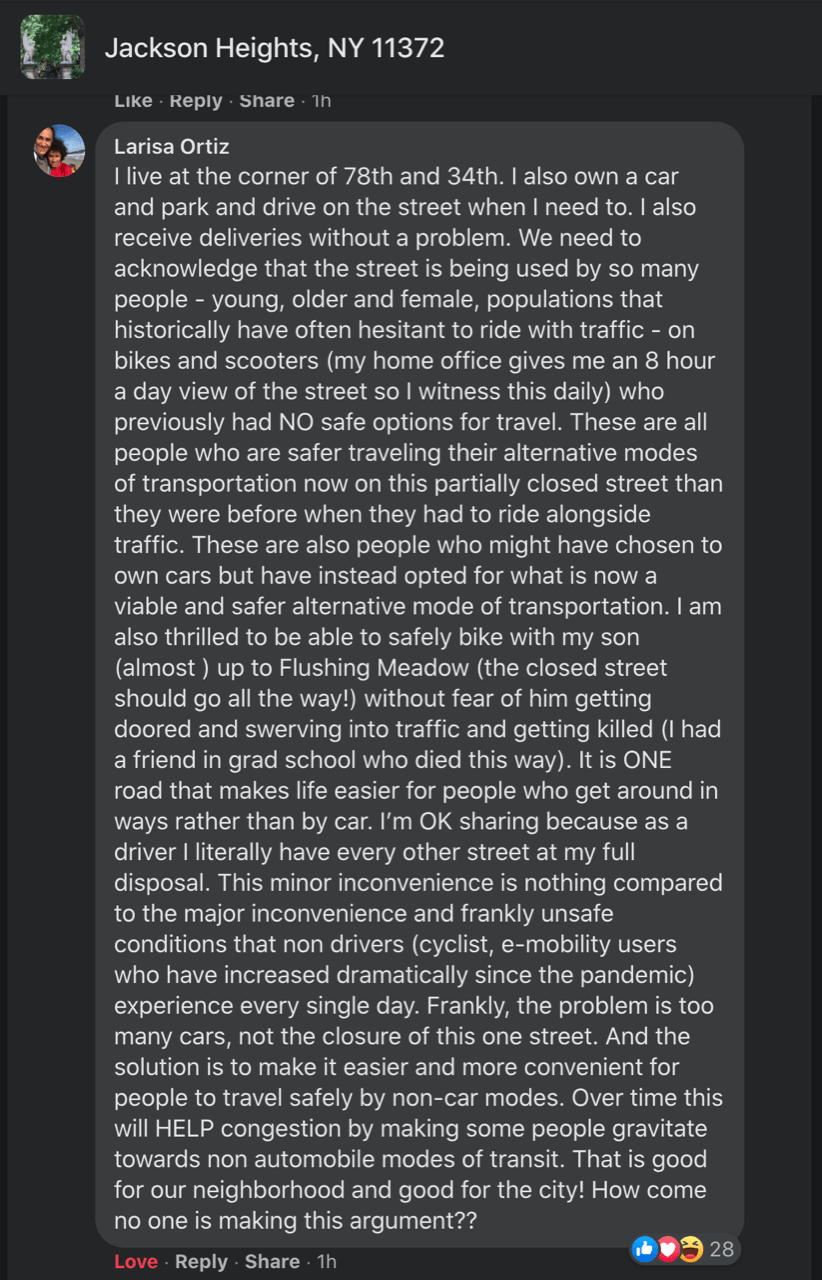The height and width of the screenshot is (1280, 822).
Task: Click Share on the previous comment
Action: tap(267, 101)
